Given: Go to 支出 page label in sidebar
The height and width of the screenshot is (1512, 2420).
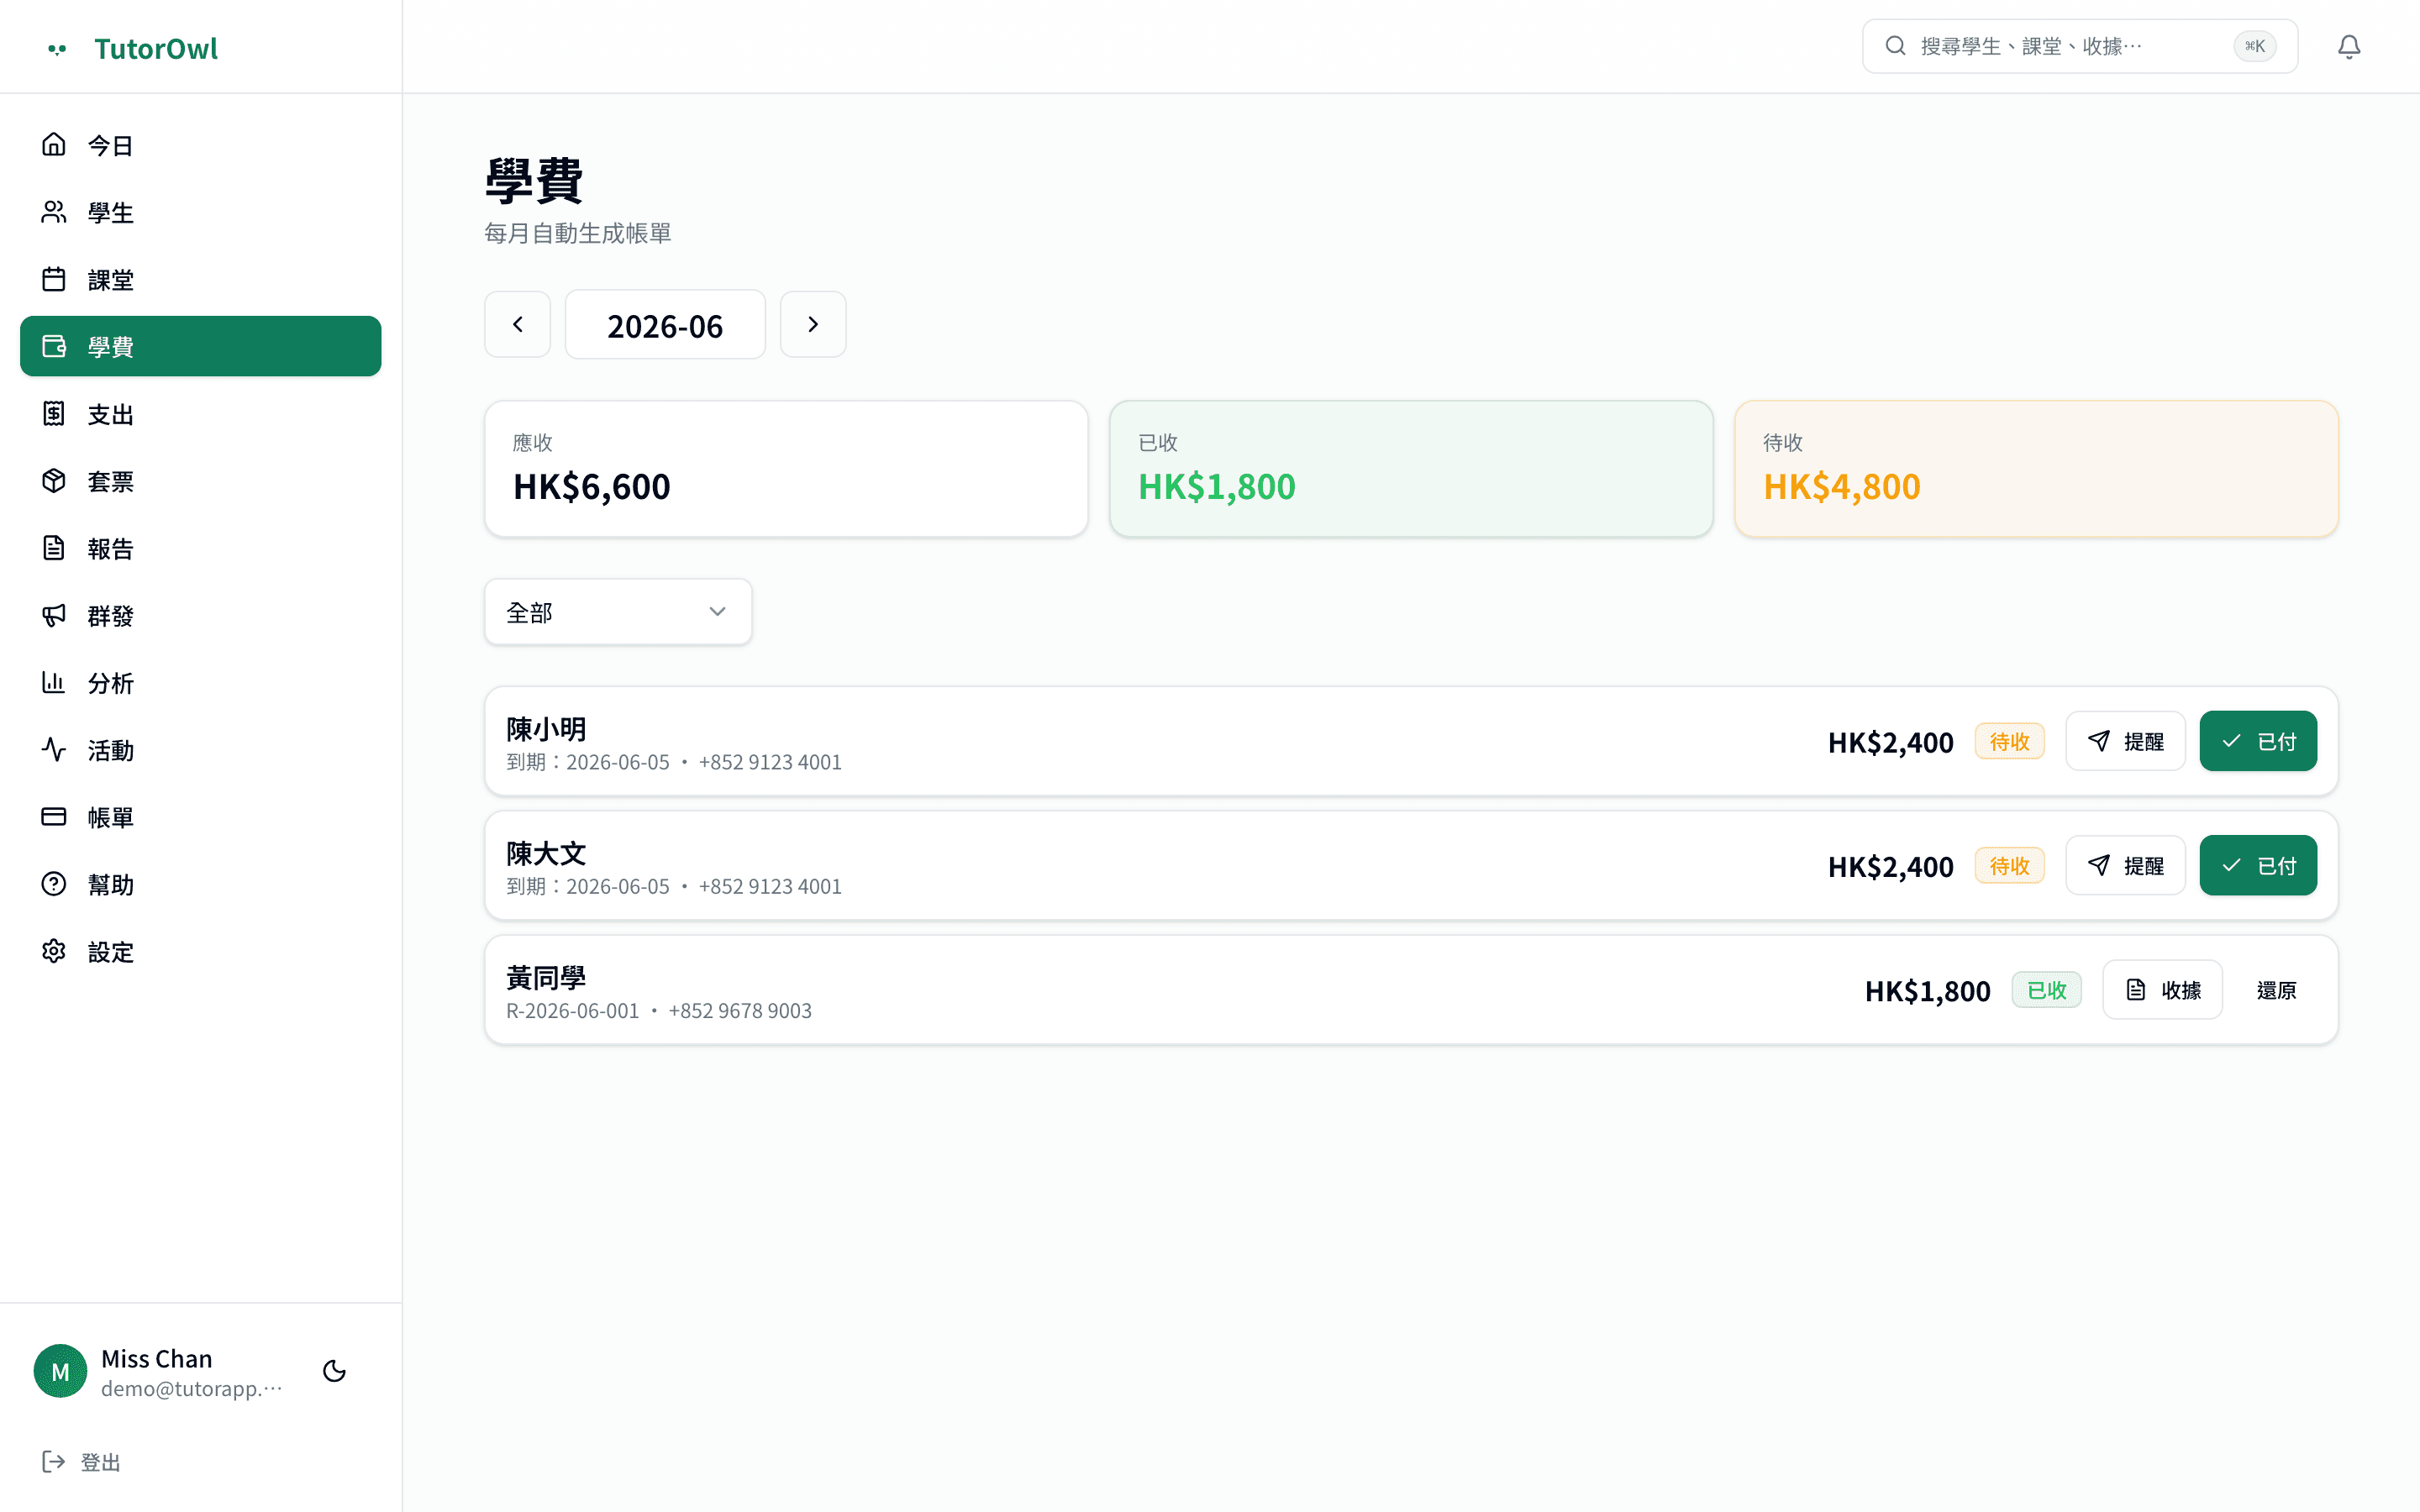Looking at the screenshot, I should click(x=111, y=414).
